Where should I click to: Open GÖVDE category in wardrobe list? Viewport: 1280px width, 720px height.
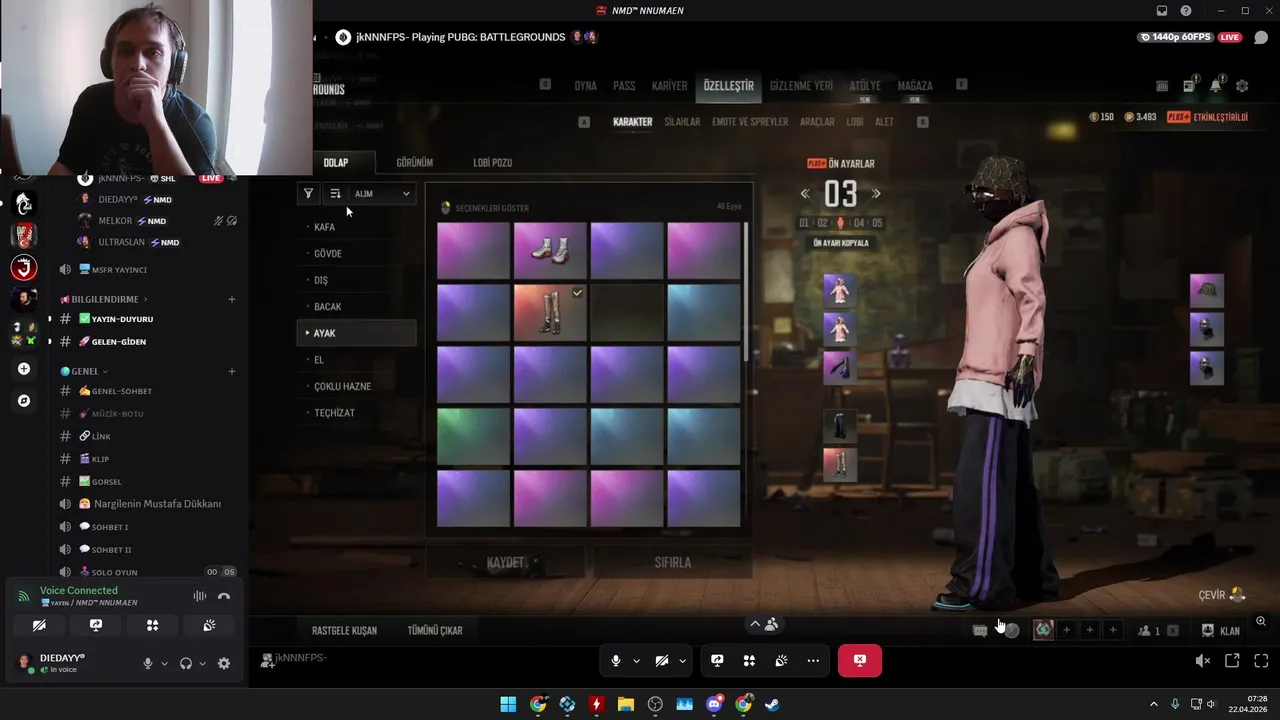click(357, 254)
